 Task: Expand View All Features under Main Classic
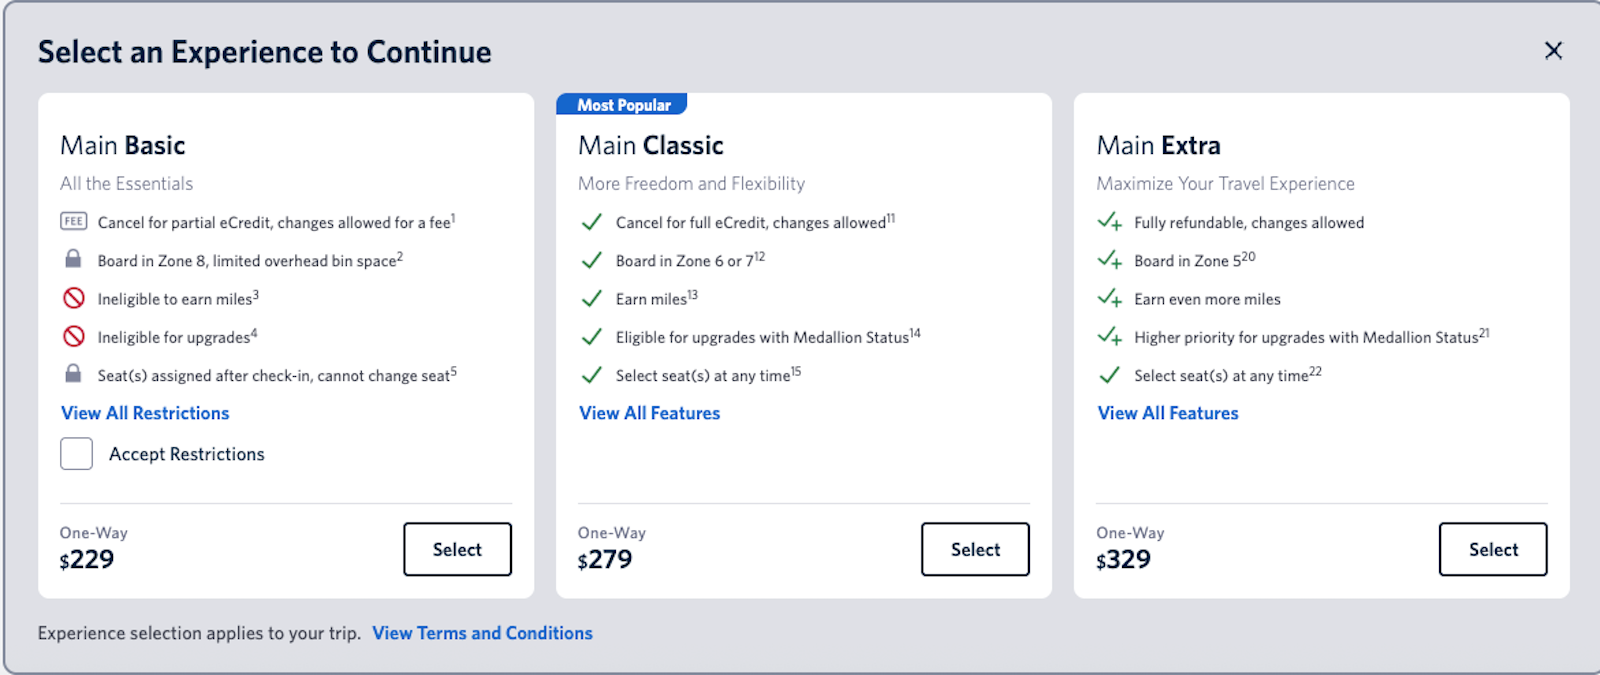pos(649,413)
